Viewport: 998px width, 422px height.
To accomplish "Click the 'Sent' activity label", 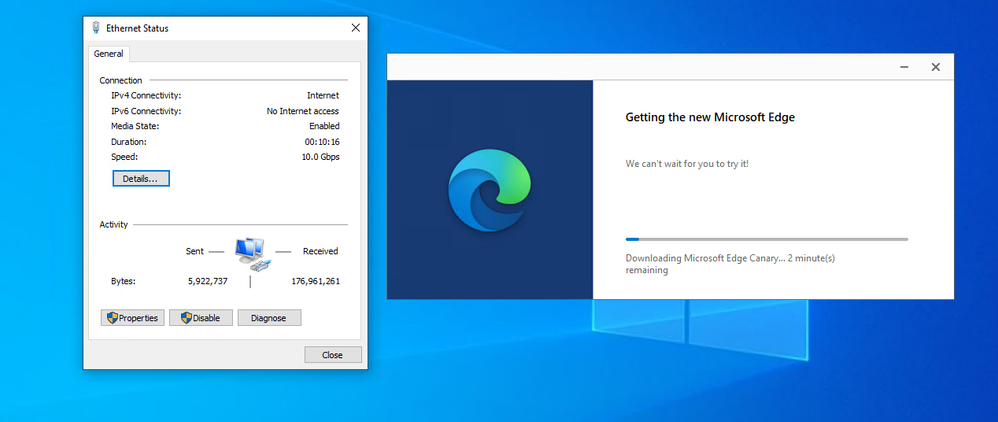I will [195, 251].
